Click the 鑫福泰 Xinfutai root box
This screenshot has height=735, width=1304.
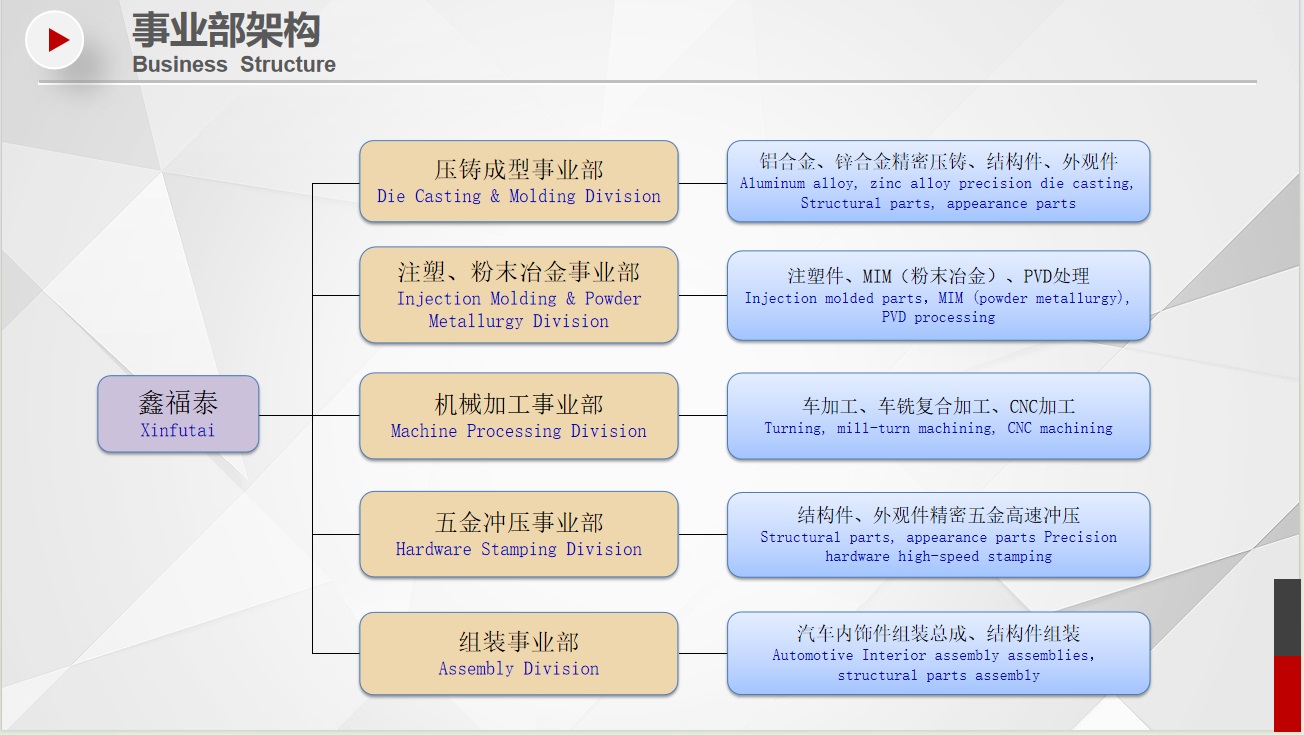178,414
